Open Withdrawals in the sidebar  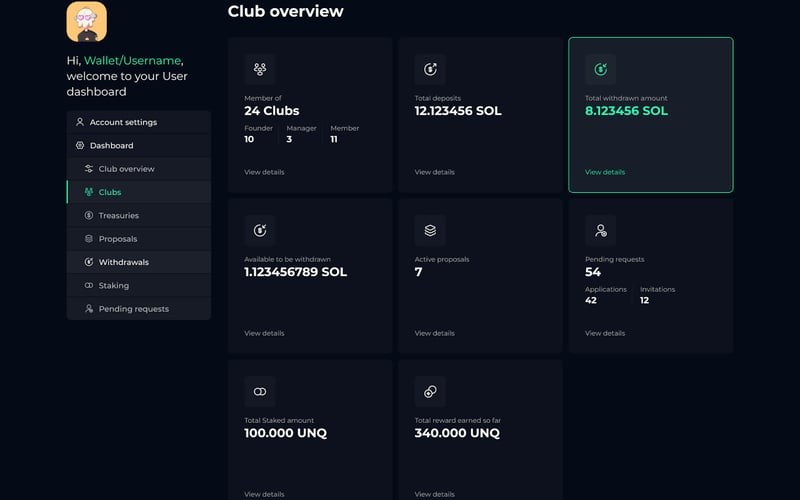pos(139,262)
